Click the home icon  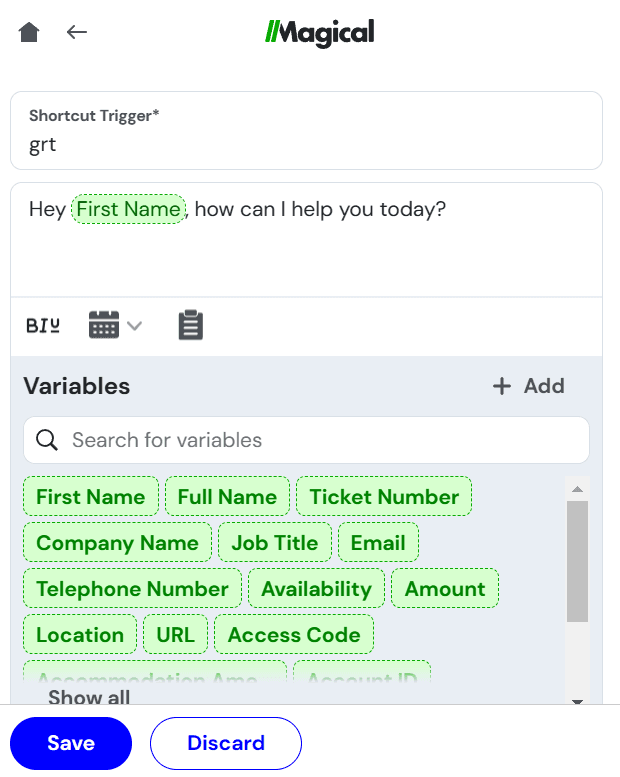click(29, 33)
